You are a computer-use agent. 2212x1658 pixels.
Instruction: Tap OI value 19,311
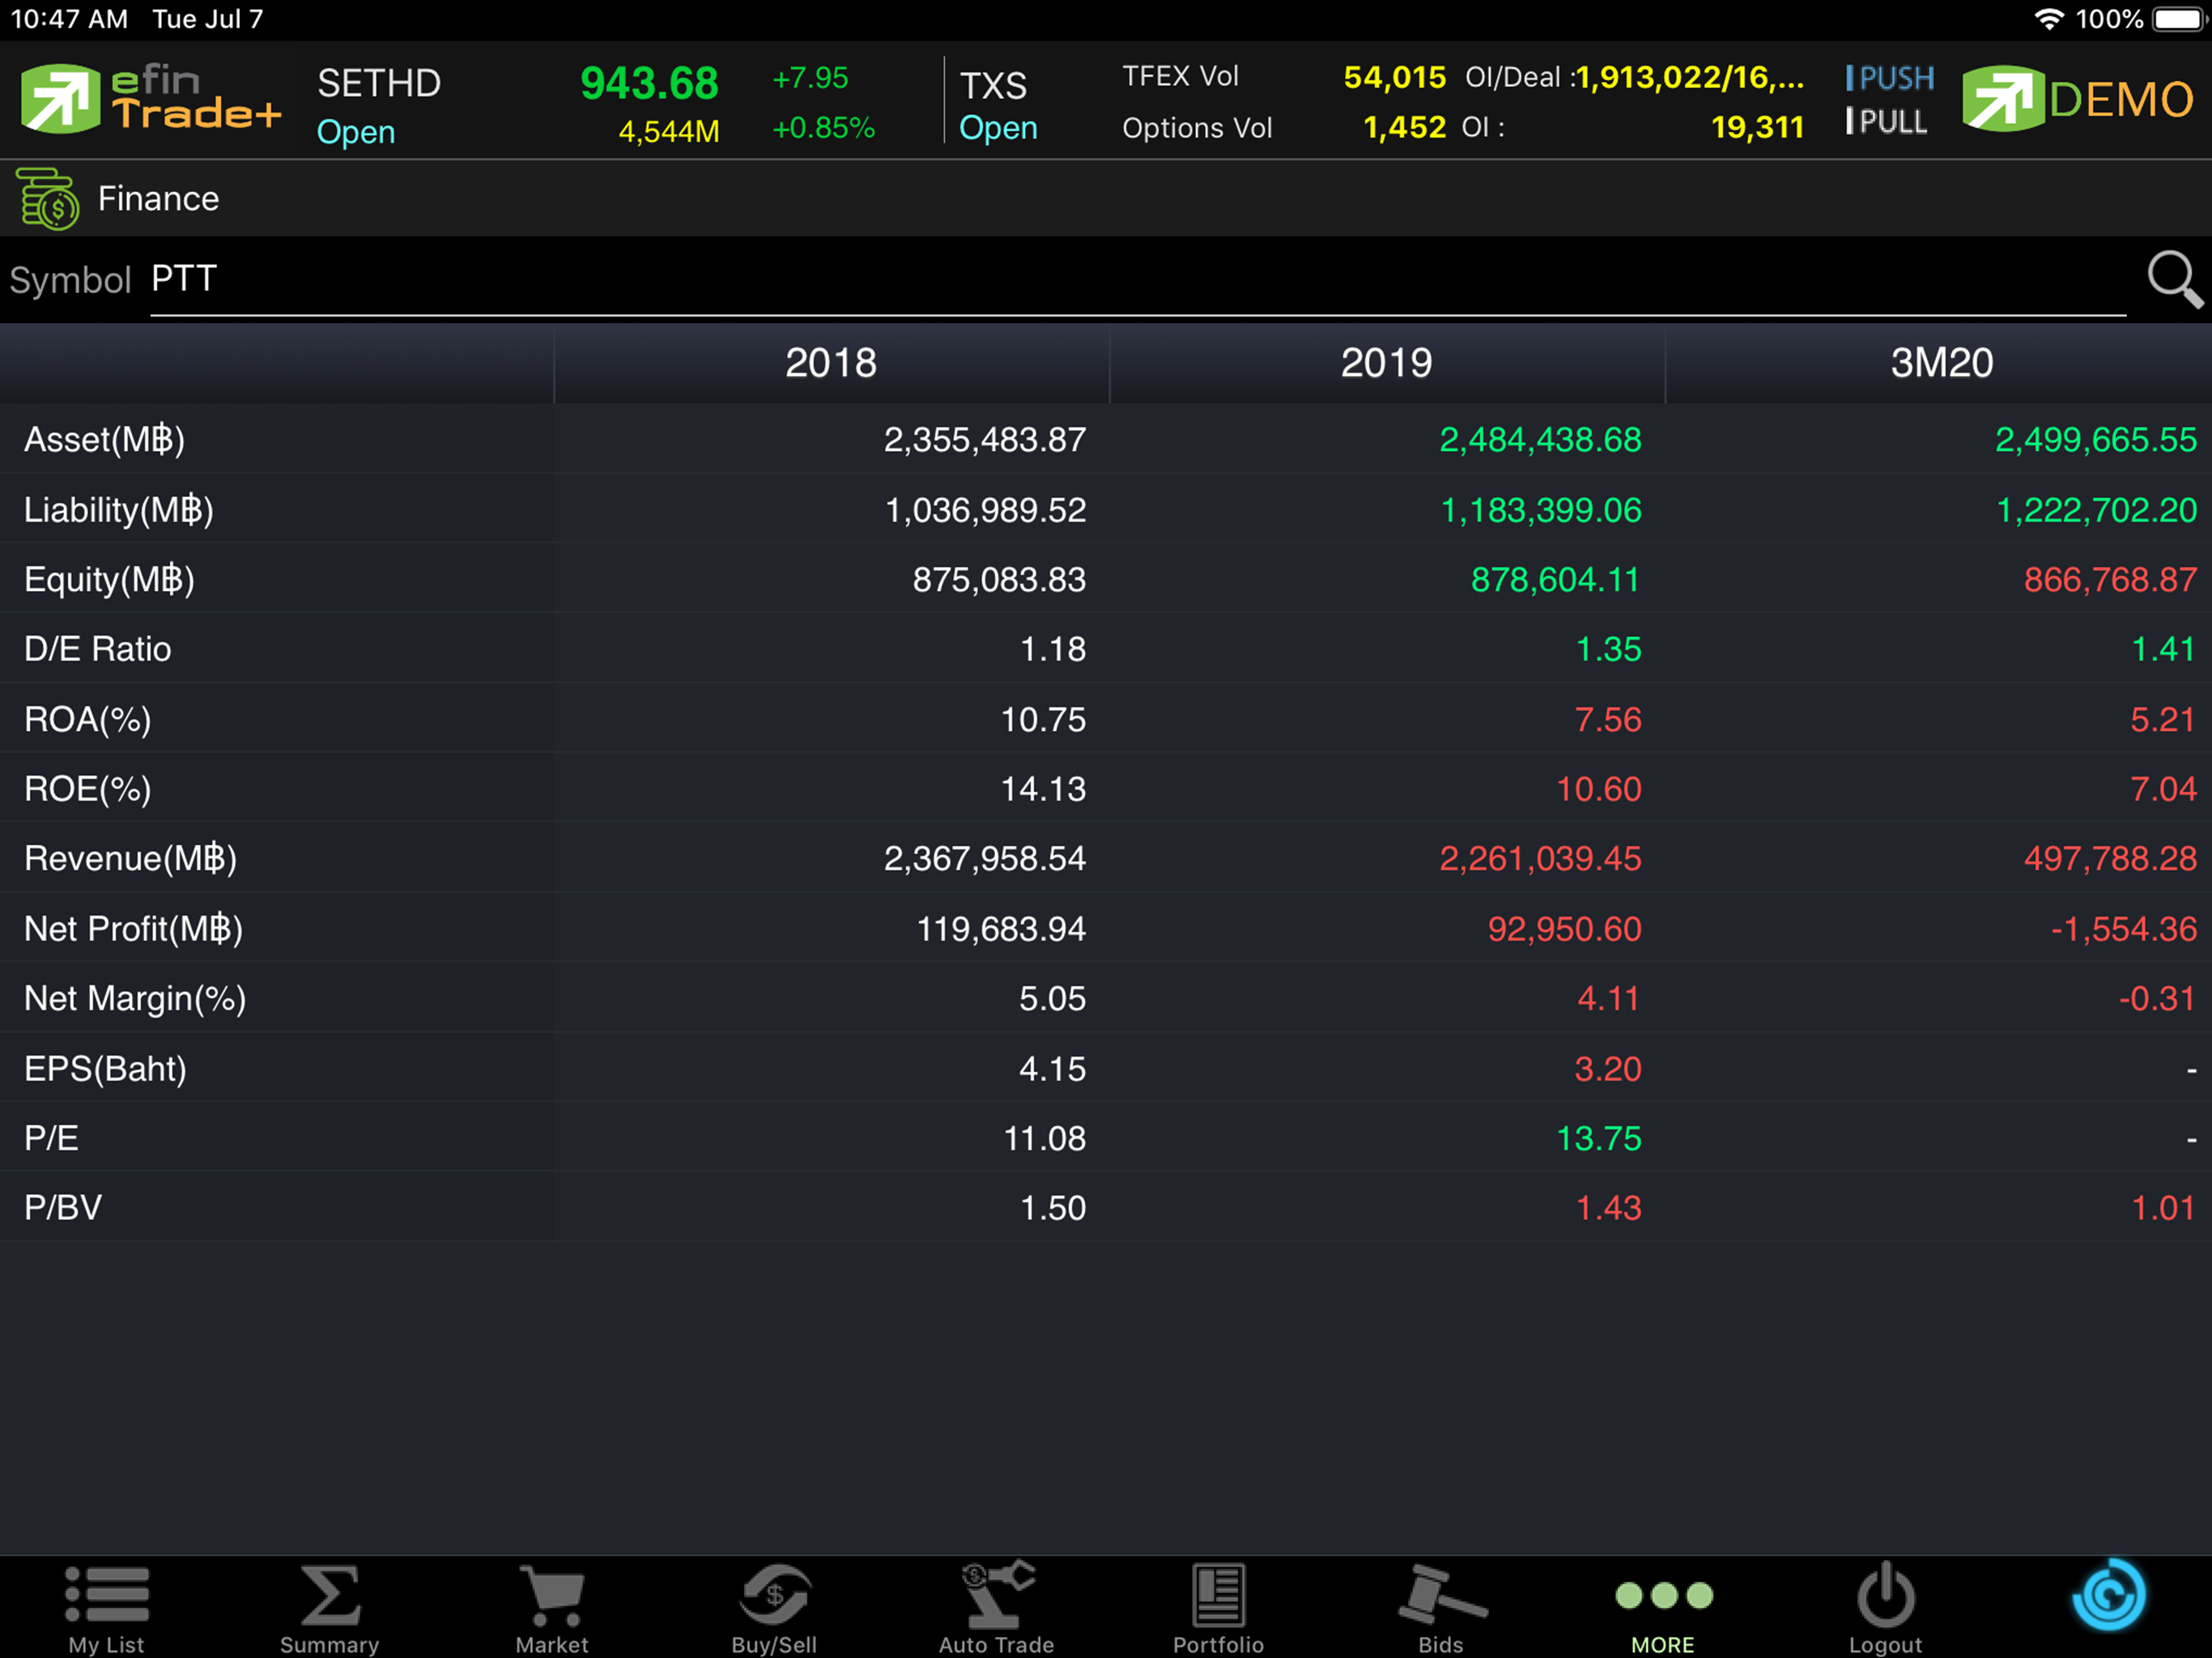tap(1757, 127)
